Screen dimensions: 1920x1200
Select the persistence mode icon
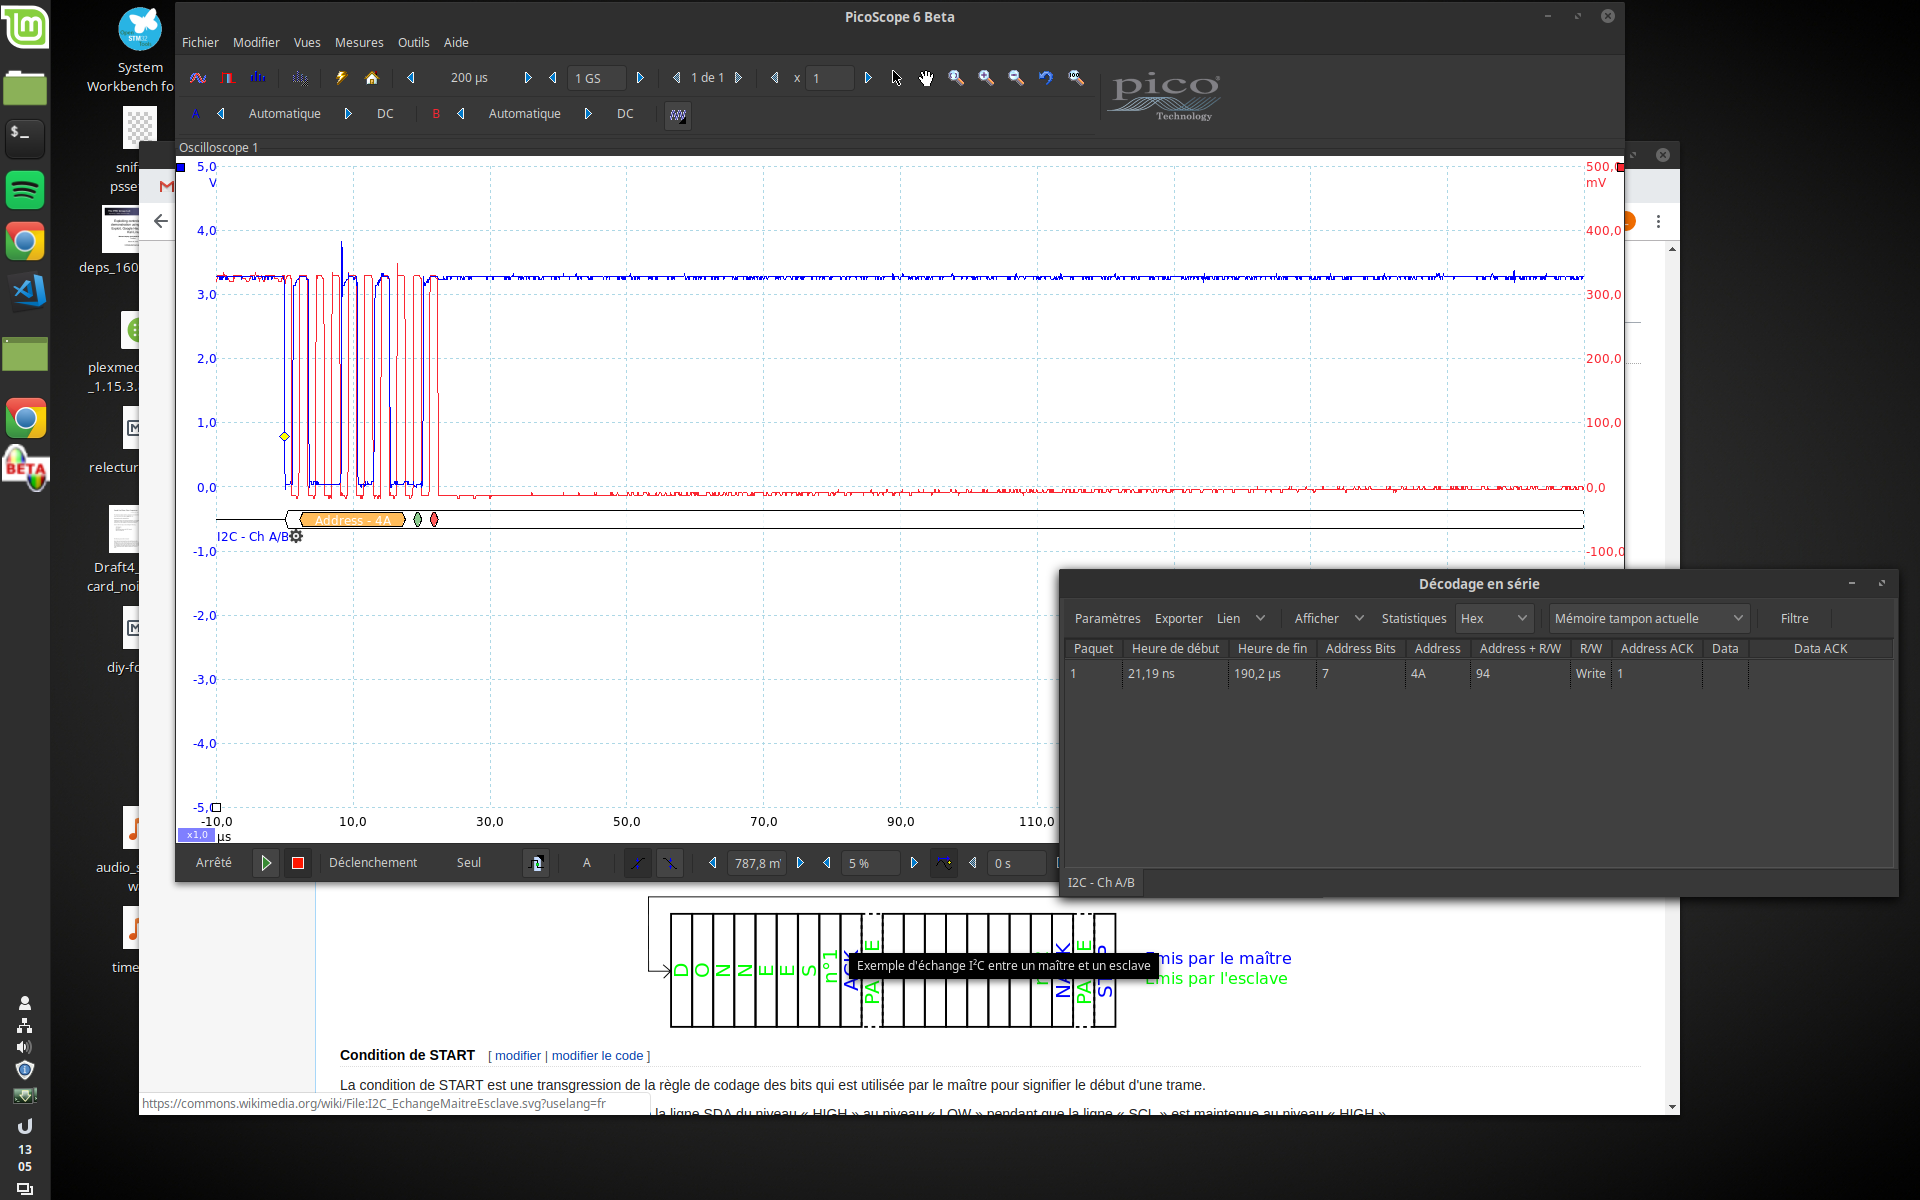tap(228, 78)
